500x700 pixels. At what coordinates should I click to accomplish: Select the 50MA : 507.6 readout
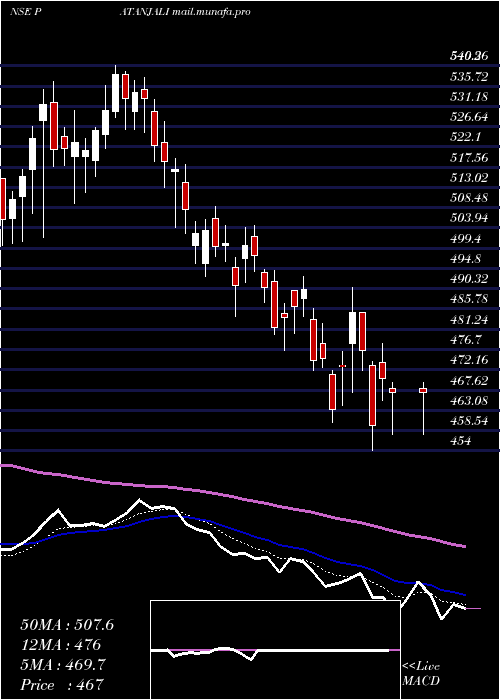tap(67, 625)
